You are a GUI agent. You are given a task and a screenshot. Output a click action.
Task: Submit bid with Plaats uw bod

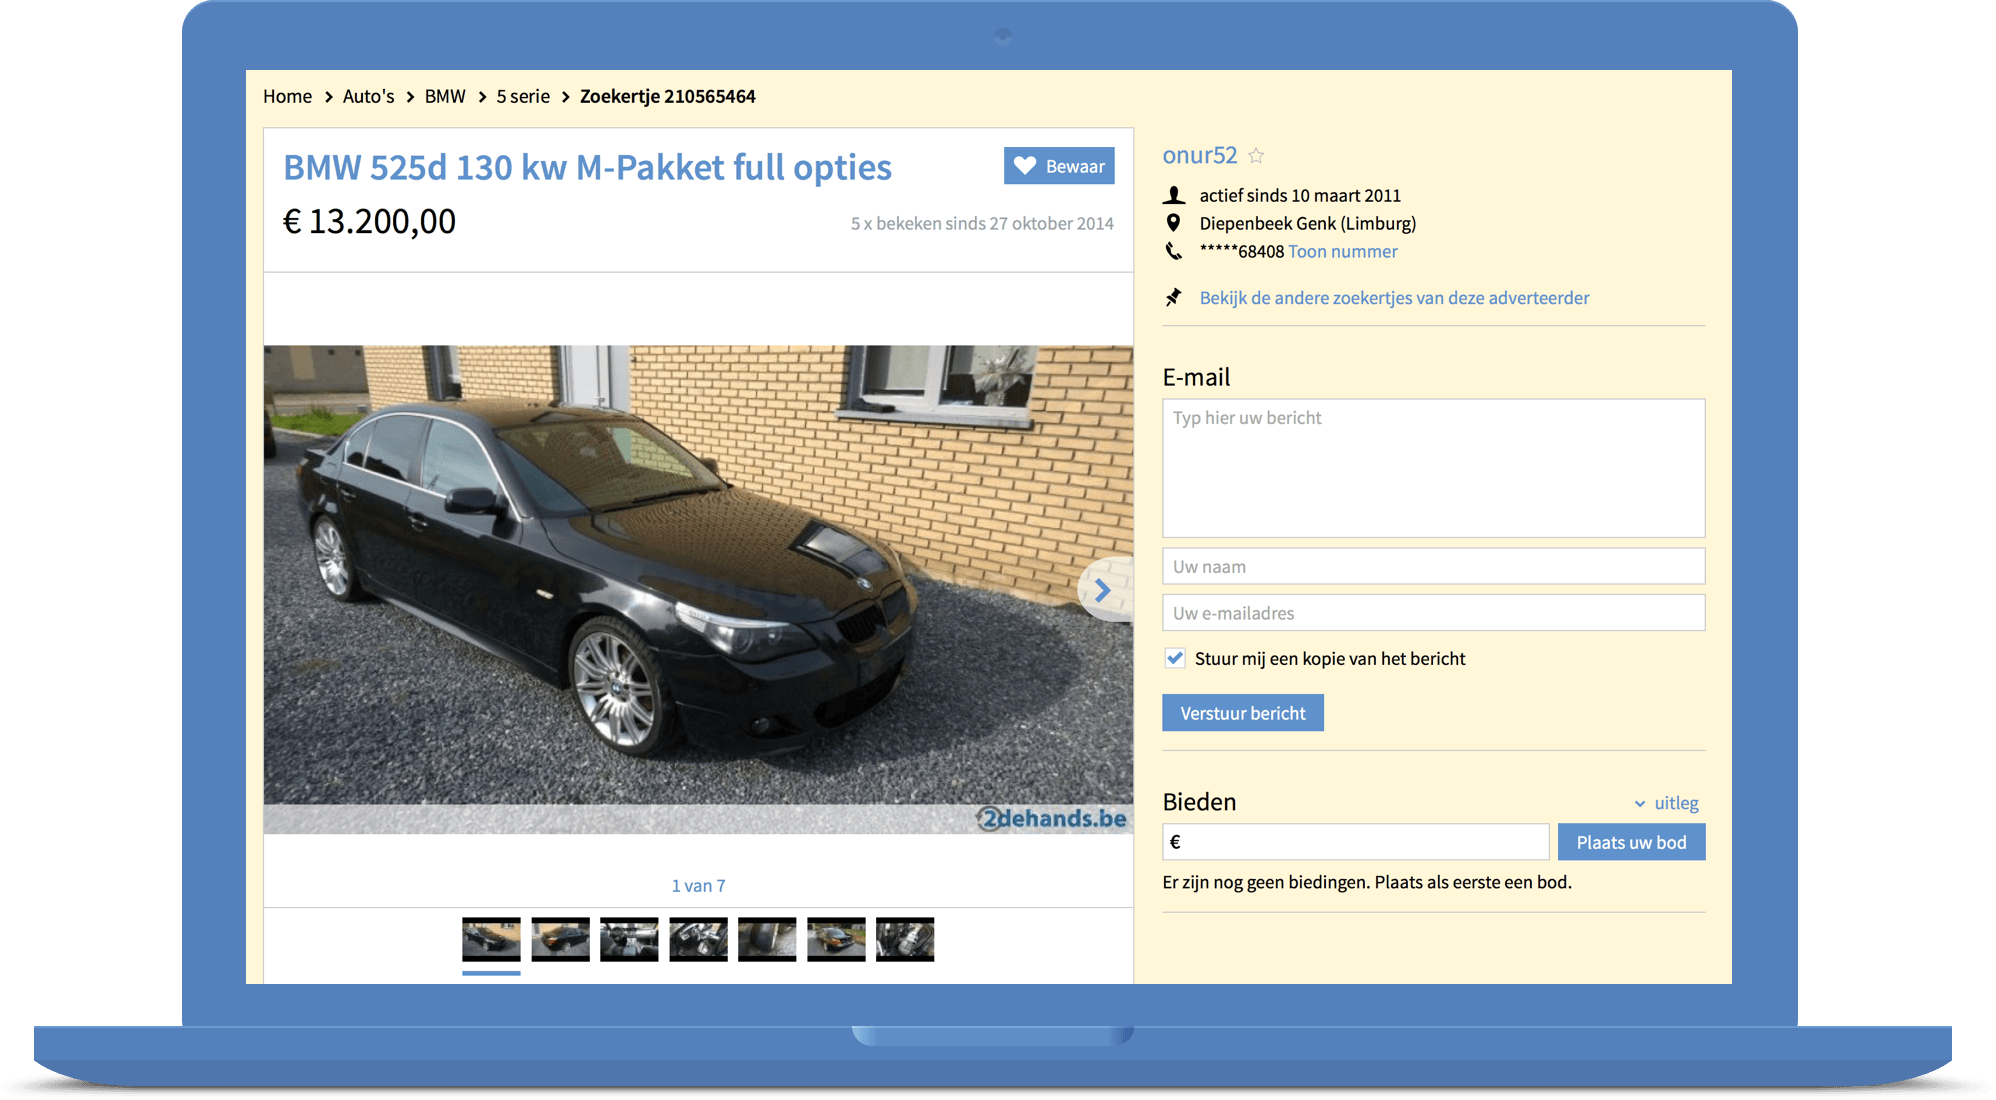[x=1631, y=842]
